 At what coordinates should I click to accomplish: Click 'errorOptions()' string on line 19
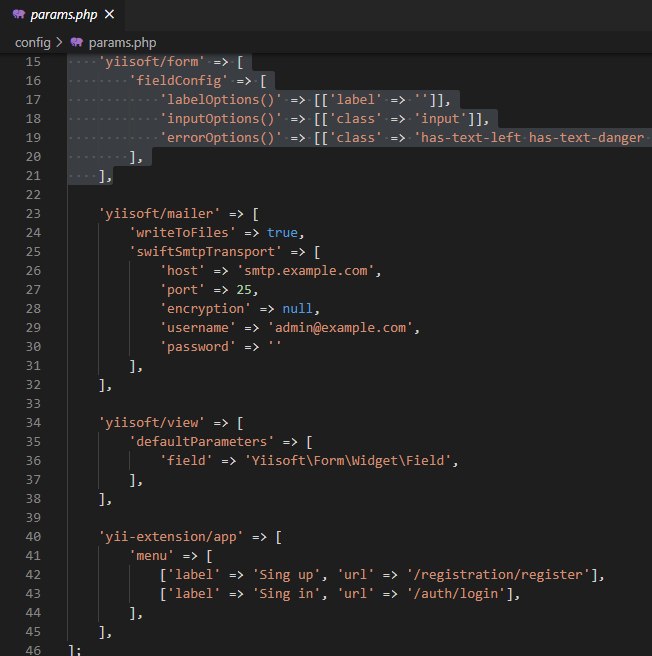tap(221, 138)
